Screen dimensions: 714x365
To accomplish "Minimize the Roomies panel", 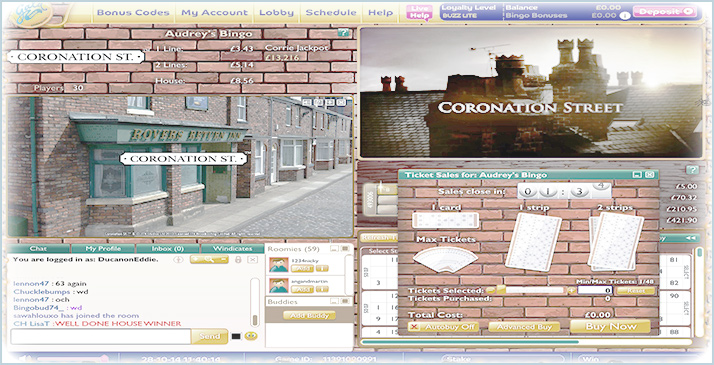I will (x=335, y=248).
